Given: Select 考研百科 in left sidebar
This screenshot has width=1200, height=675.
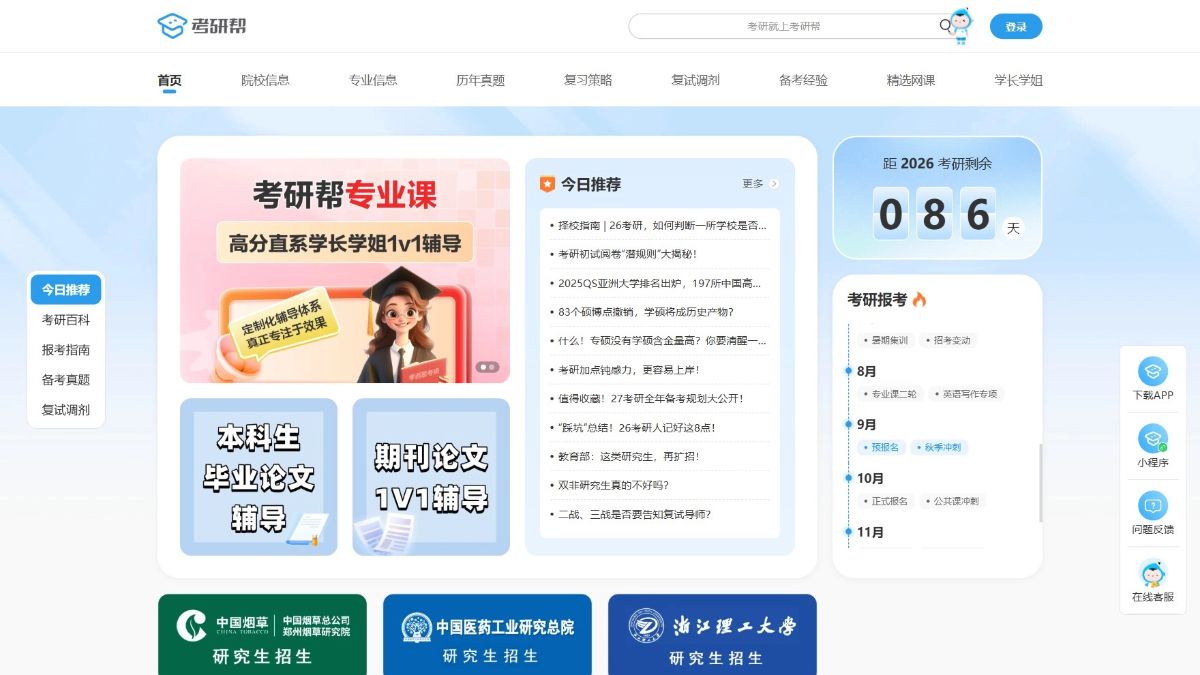Looking at the screenshot, I should coord(66,320).
